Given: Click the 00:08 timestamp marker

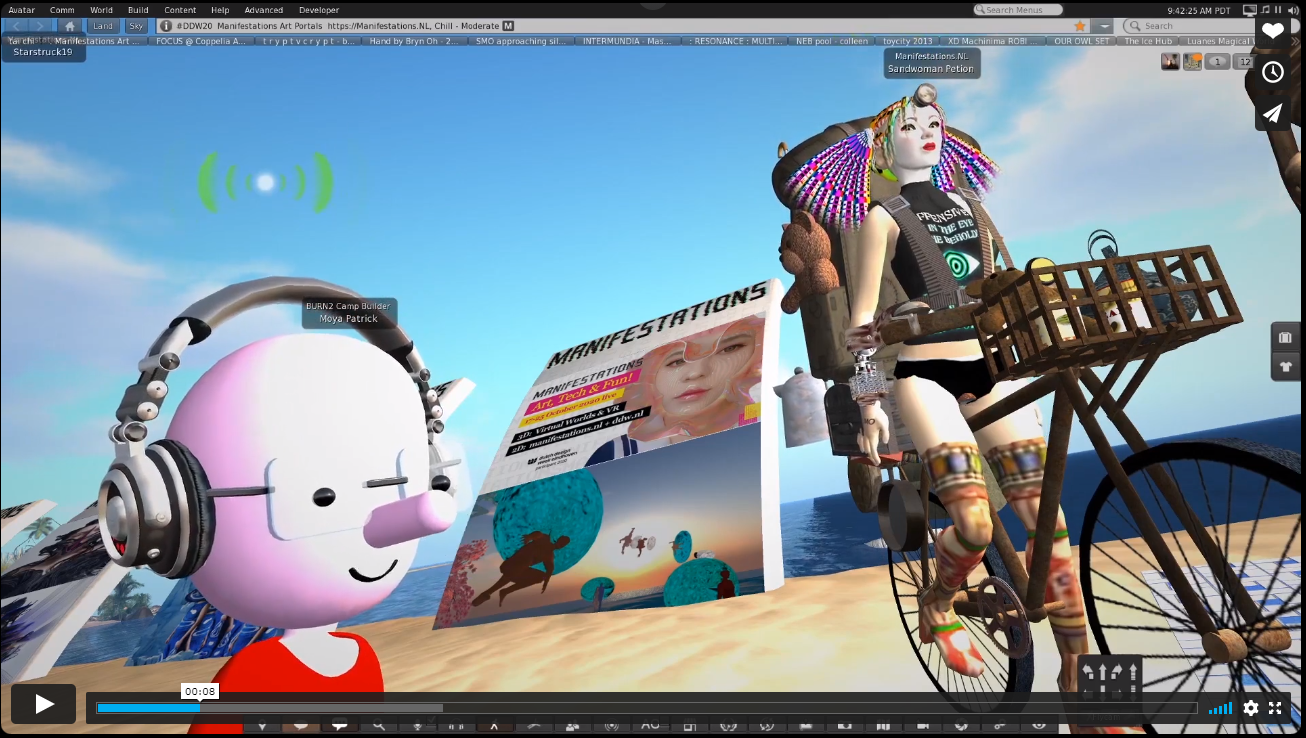Looking at the screenshot, I should click(200, 691).
